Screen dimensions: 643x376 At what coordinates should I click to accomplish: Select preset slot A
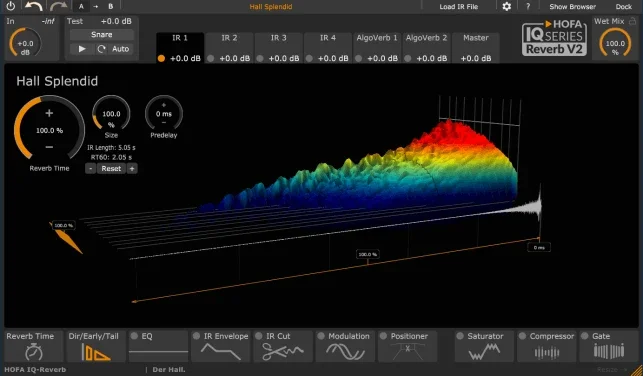pyautogui.click(x=81, y=7)
